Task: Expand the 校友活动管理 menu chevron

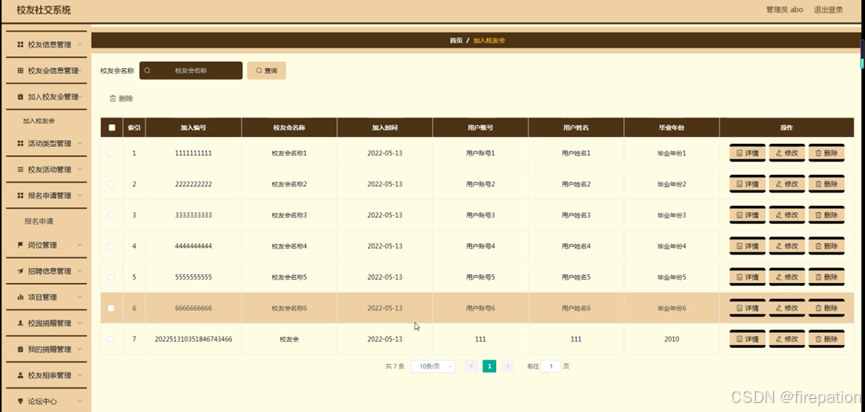Action: click(80, 169)
